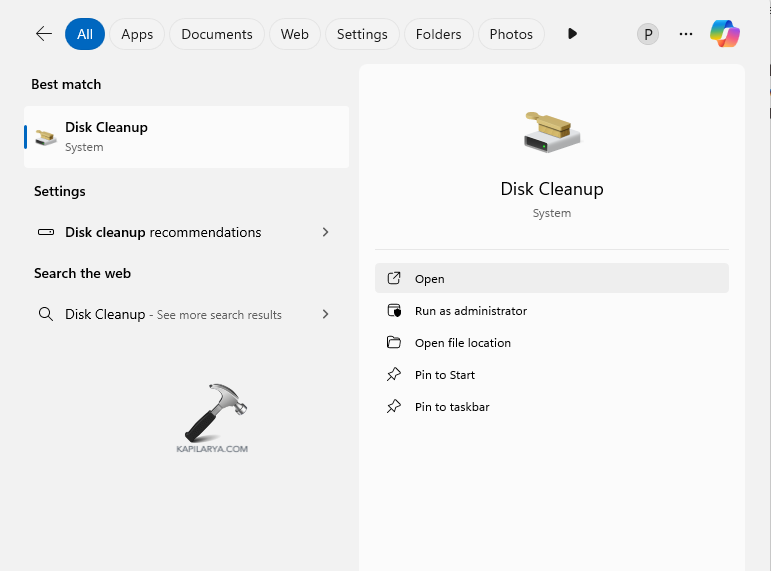Viewport: 771px width, 571px height.
Task: Click the back arrow icon
Action: click(x=43, y=34)
